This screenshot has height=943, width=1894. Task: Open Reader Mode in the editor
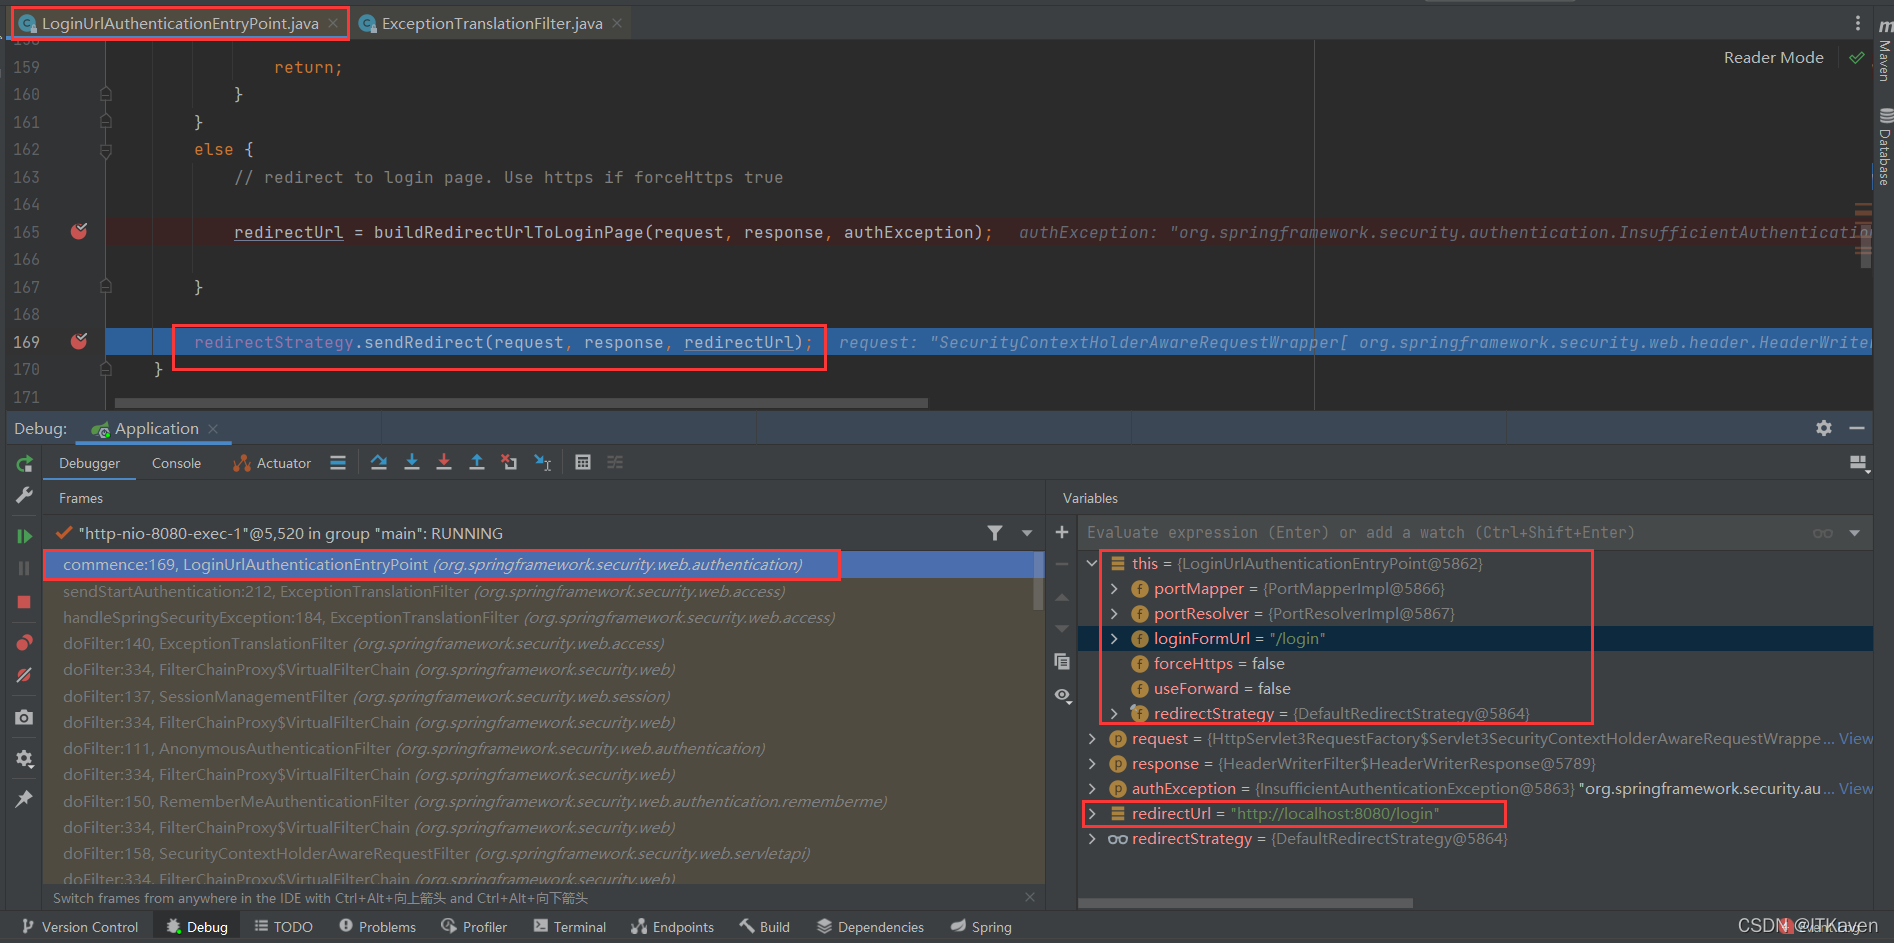point(1772,57)
